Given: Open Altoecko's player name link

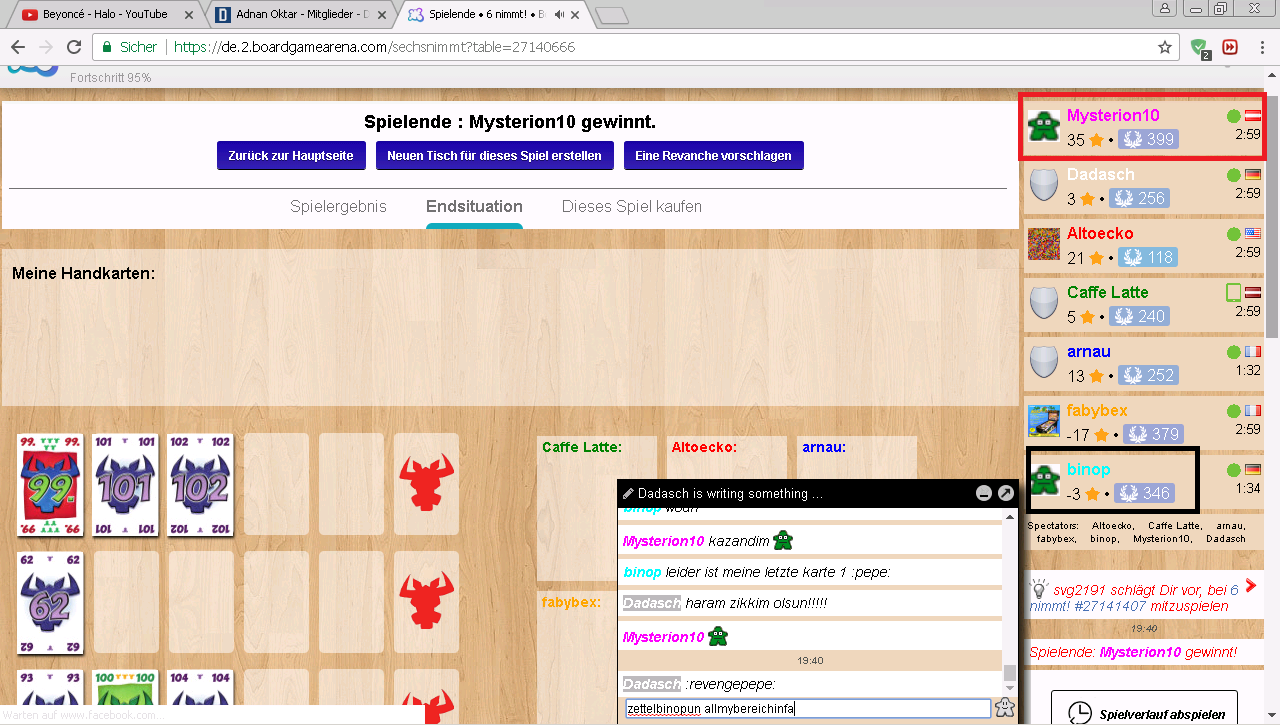Looking at the screenshot, I should (x=1100, y=234).
